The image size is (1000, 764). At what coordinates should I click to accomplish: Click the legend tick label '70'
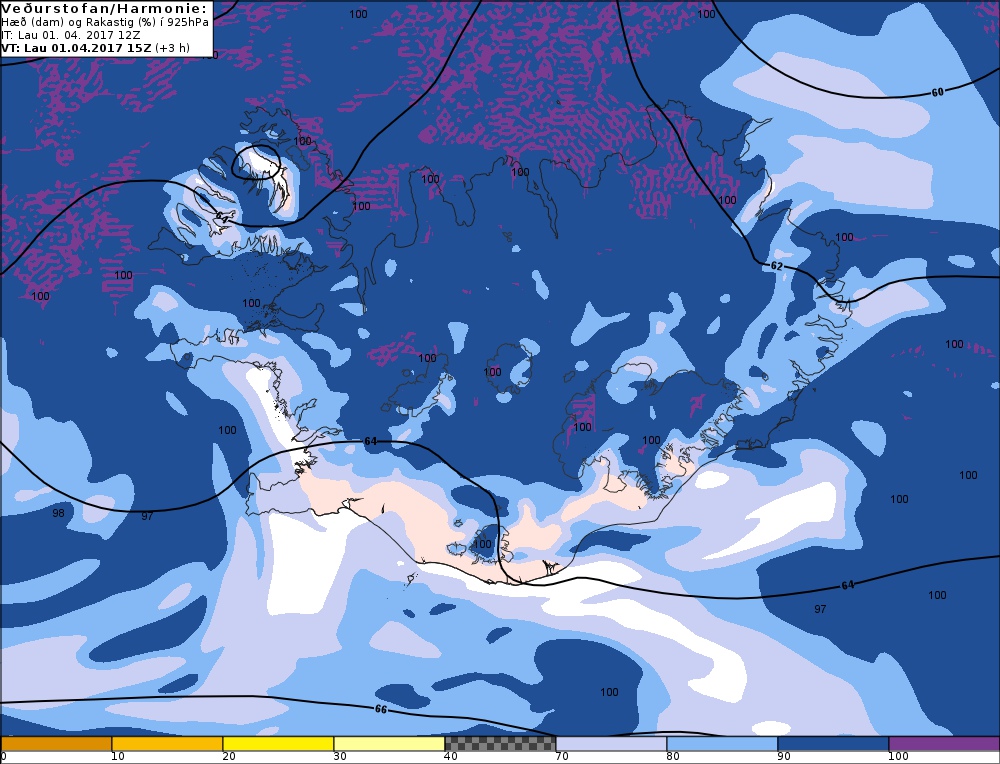click(x=562, y=756)
